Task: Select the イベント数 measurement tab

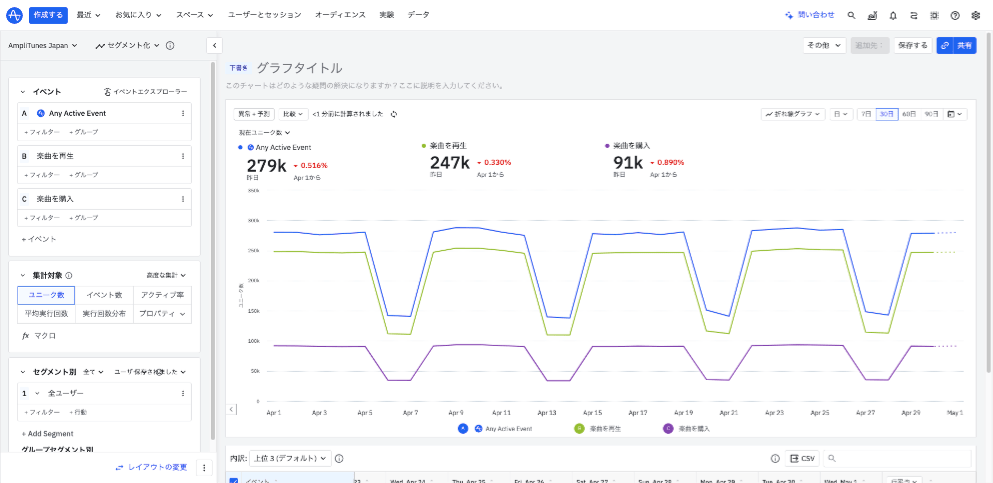Action: click(x=104, y=295)
